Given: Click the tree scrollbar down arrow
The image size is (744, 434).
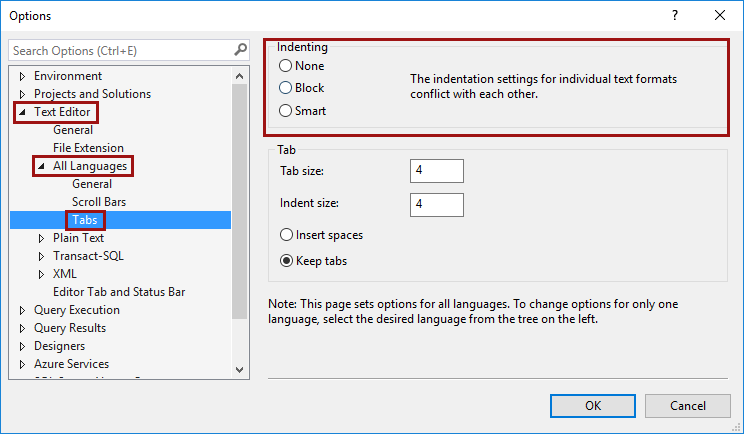Looking at the screenshot, I should point(240,369).
